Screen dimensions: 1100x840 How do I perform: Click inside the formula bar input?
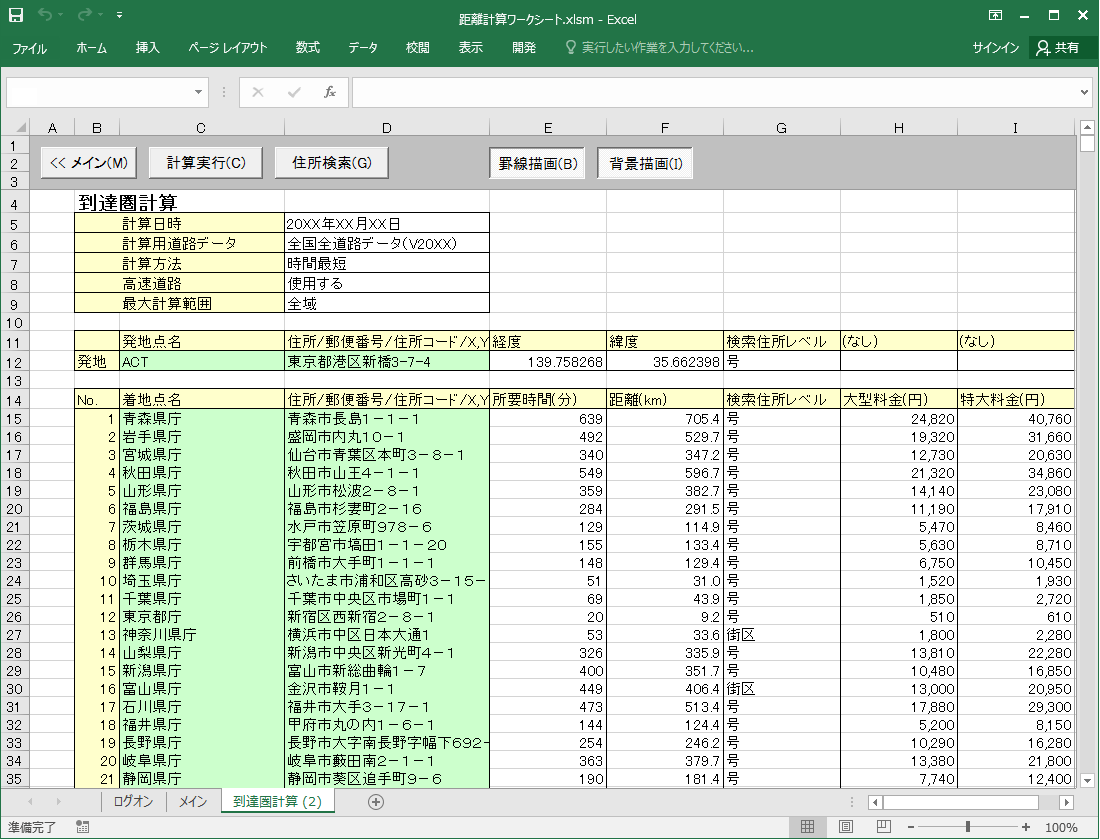713,92
